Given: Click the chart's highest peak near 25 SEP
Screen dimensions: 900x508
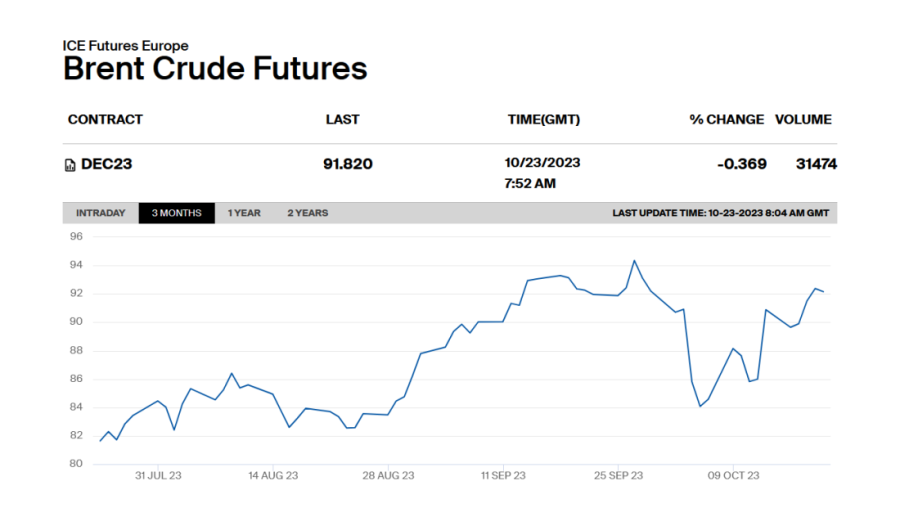Looking at the screenshot, I should point(634,261).
